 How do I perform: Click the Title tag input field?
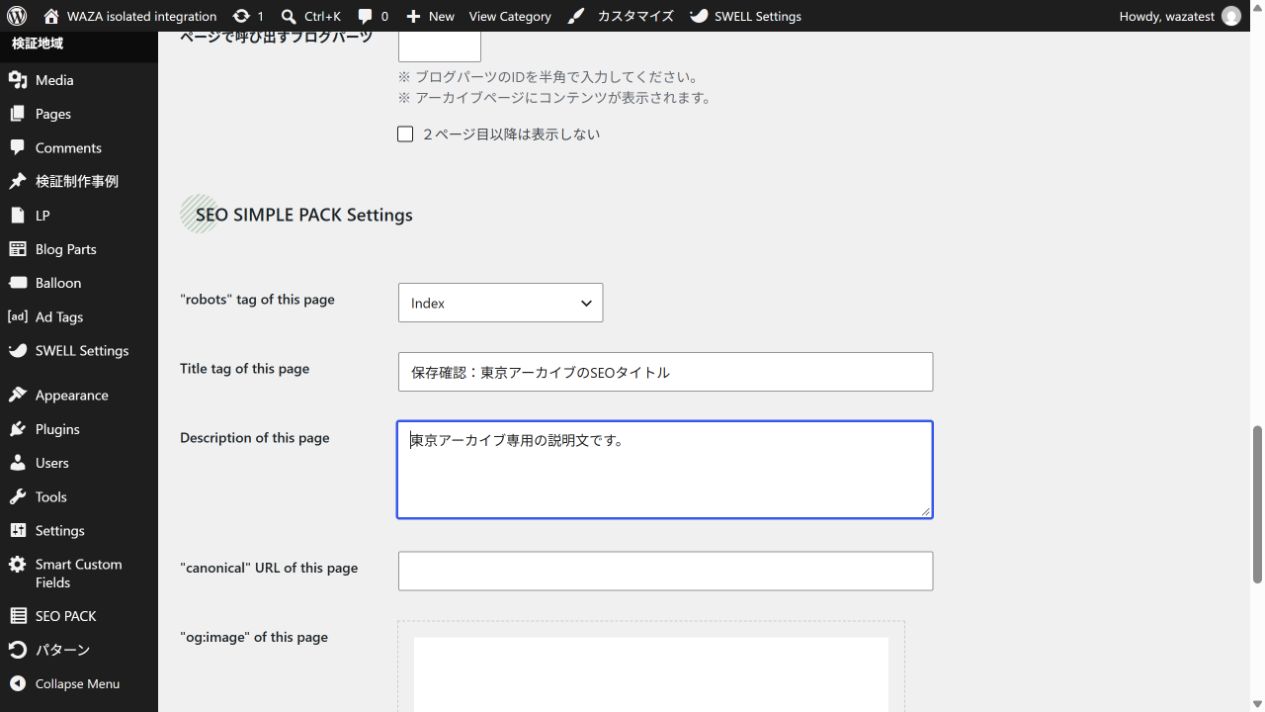coord(665,372)
